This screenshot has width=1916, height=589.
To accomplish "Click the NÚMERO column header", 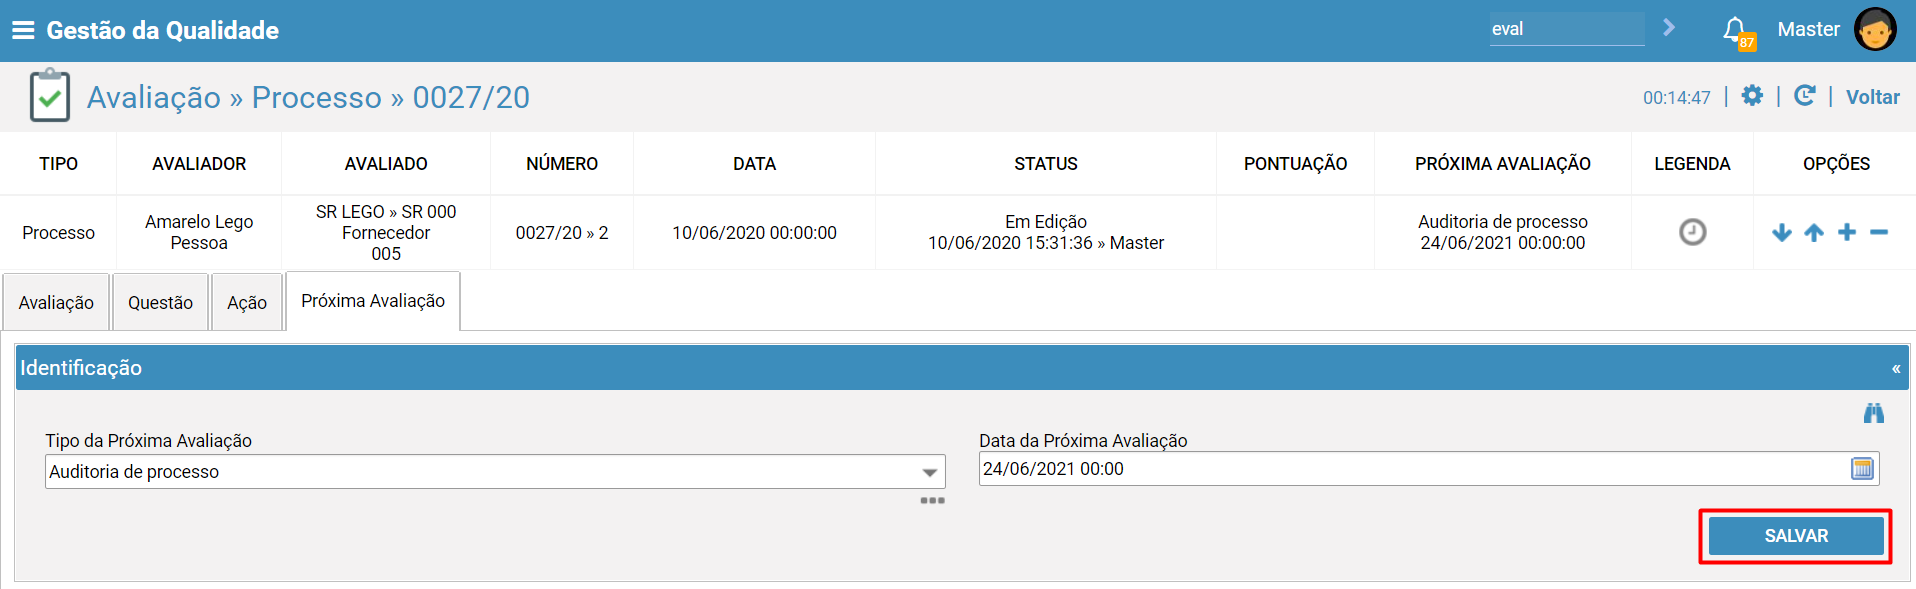I will pyautogui.click(x=562, y=164).
